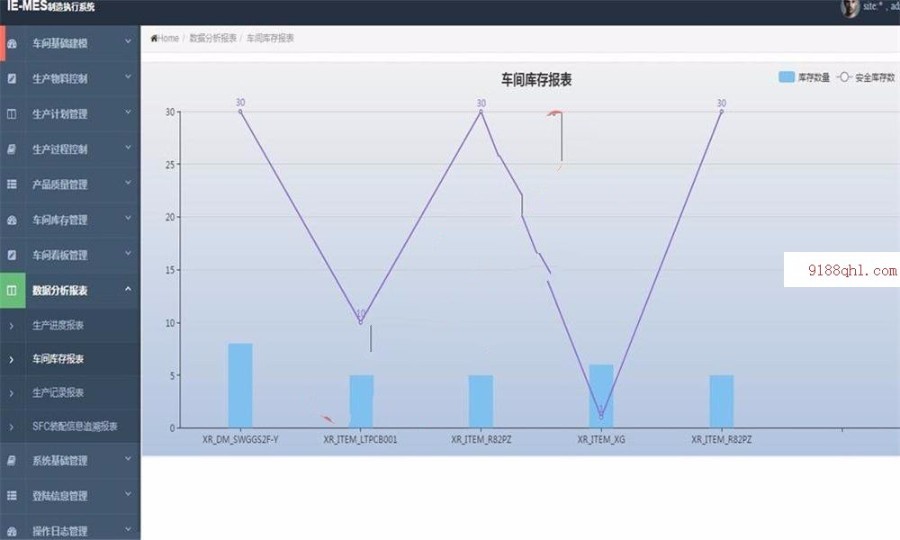Click the user avatar picture
Screen dimensions: 900x540
(x=850, y=8)
